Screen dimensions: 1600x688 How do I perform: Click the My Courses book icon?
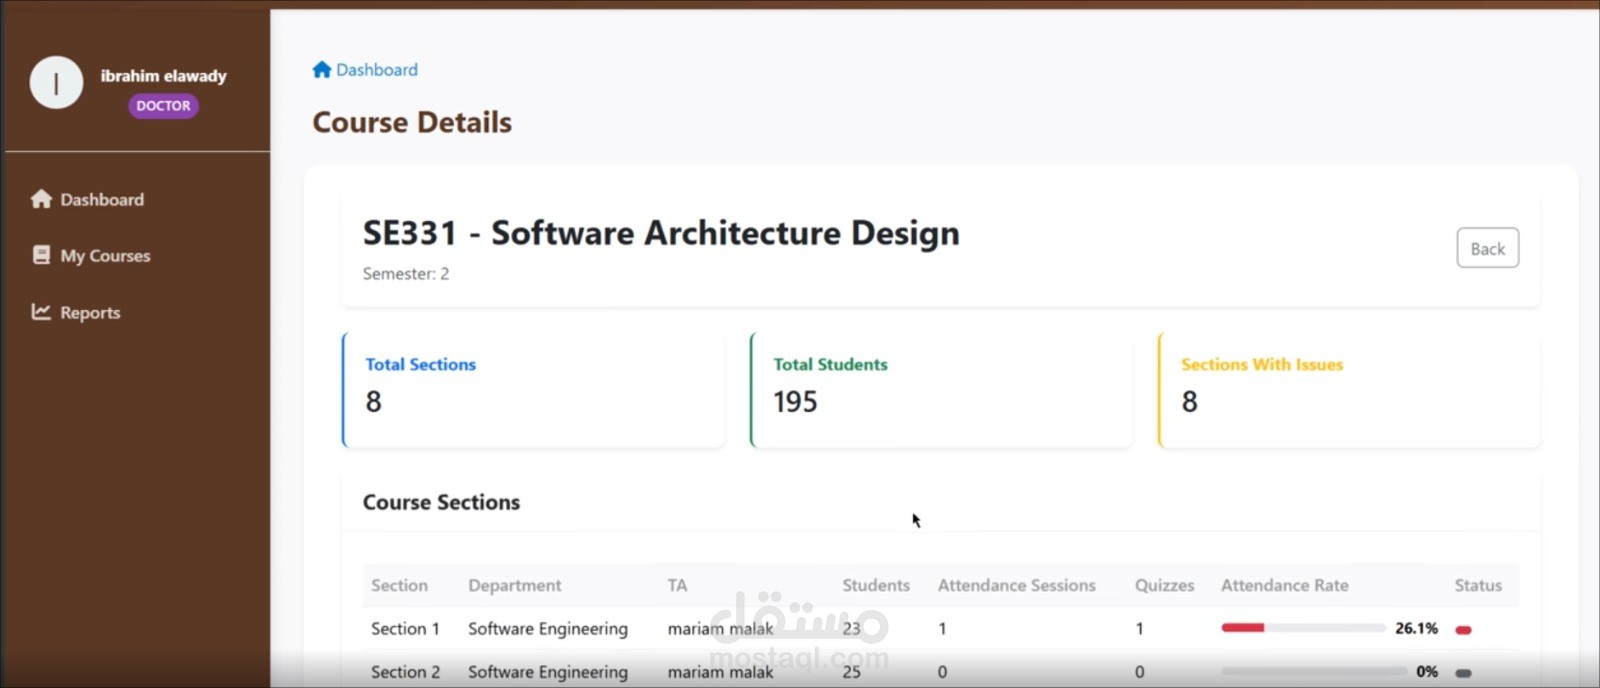41,255
